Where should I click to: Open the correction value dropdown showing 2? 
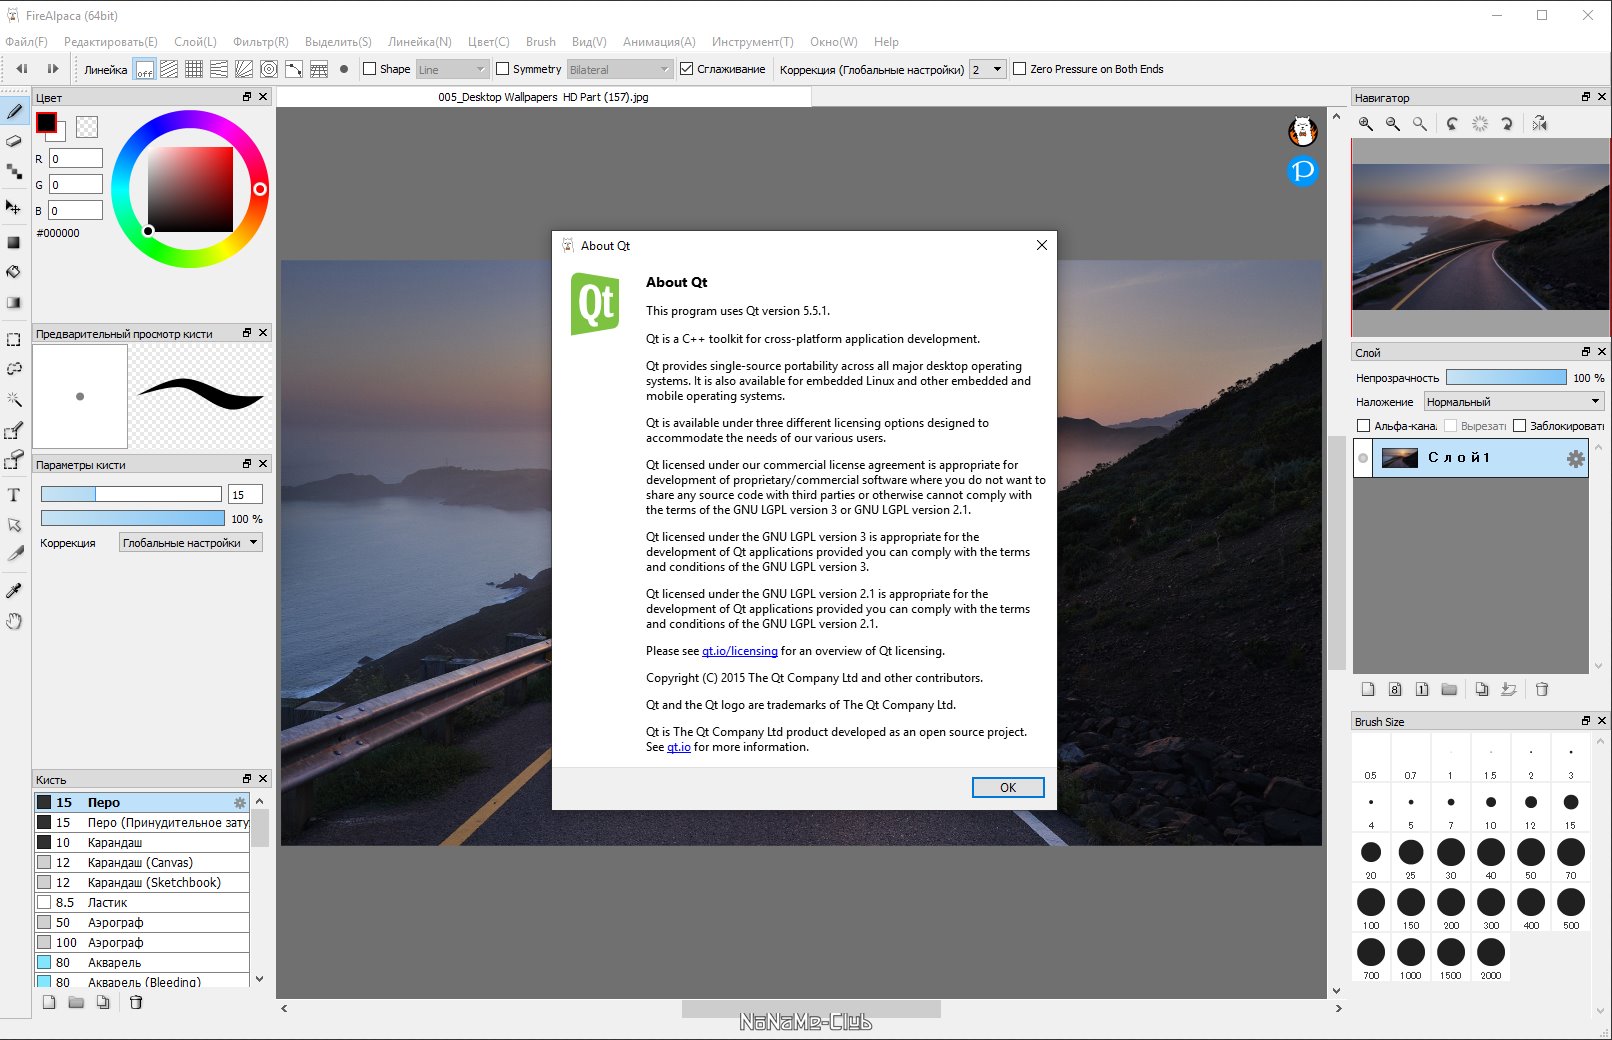[987, 69]
